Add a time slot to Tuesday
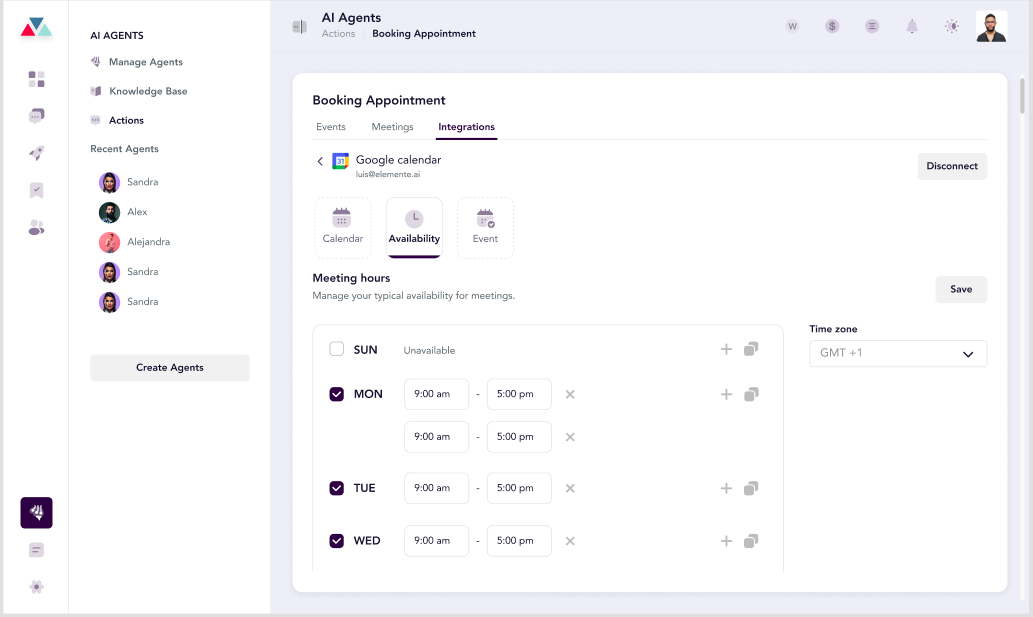The width and height of the screenshot is (1033, 617). 726,489
